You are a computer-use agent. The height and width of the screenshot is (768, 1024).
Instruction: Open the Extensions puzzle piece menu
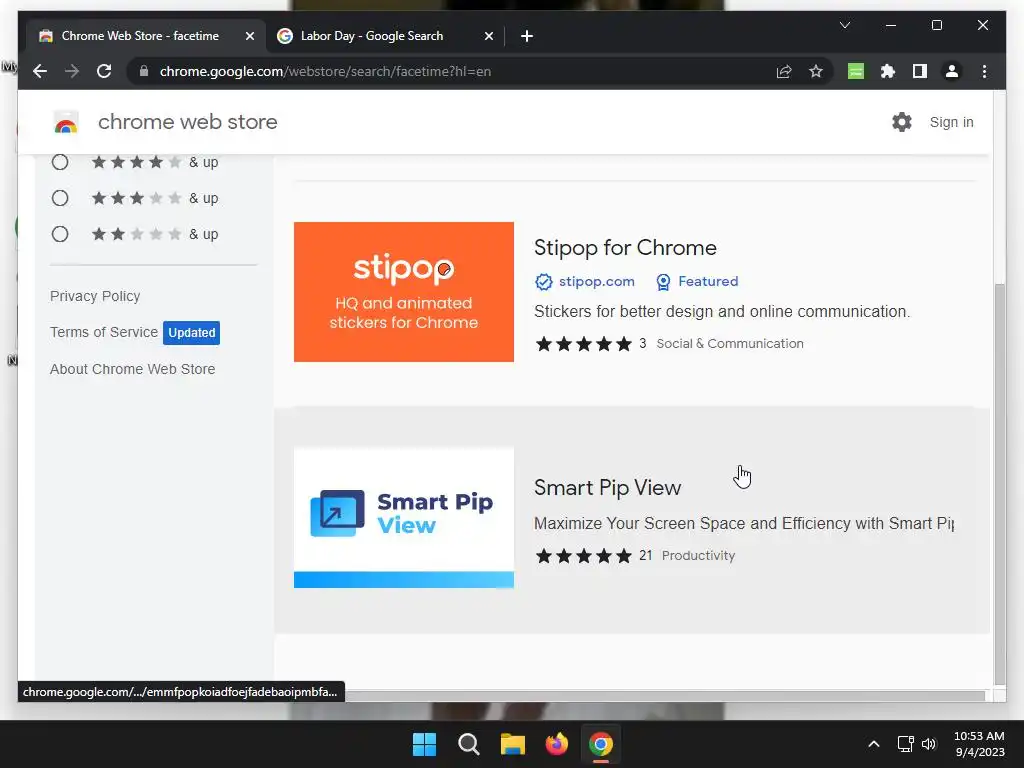(x=888, y=71)
